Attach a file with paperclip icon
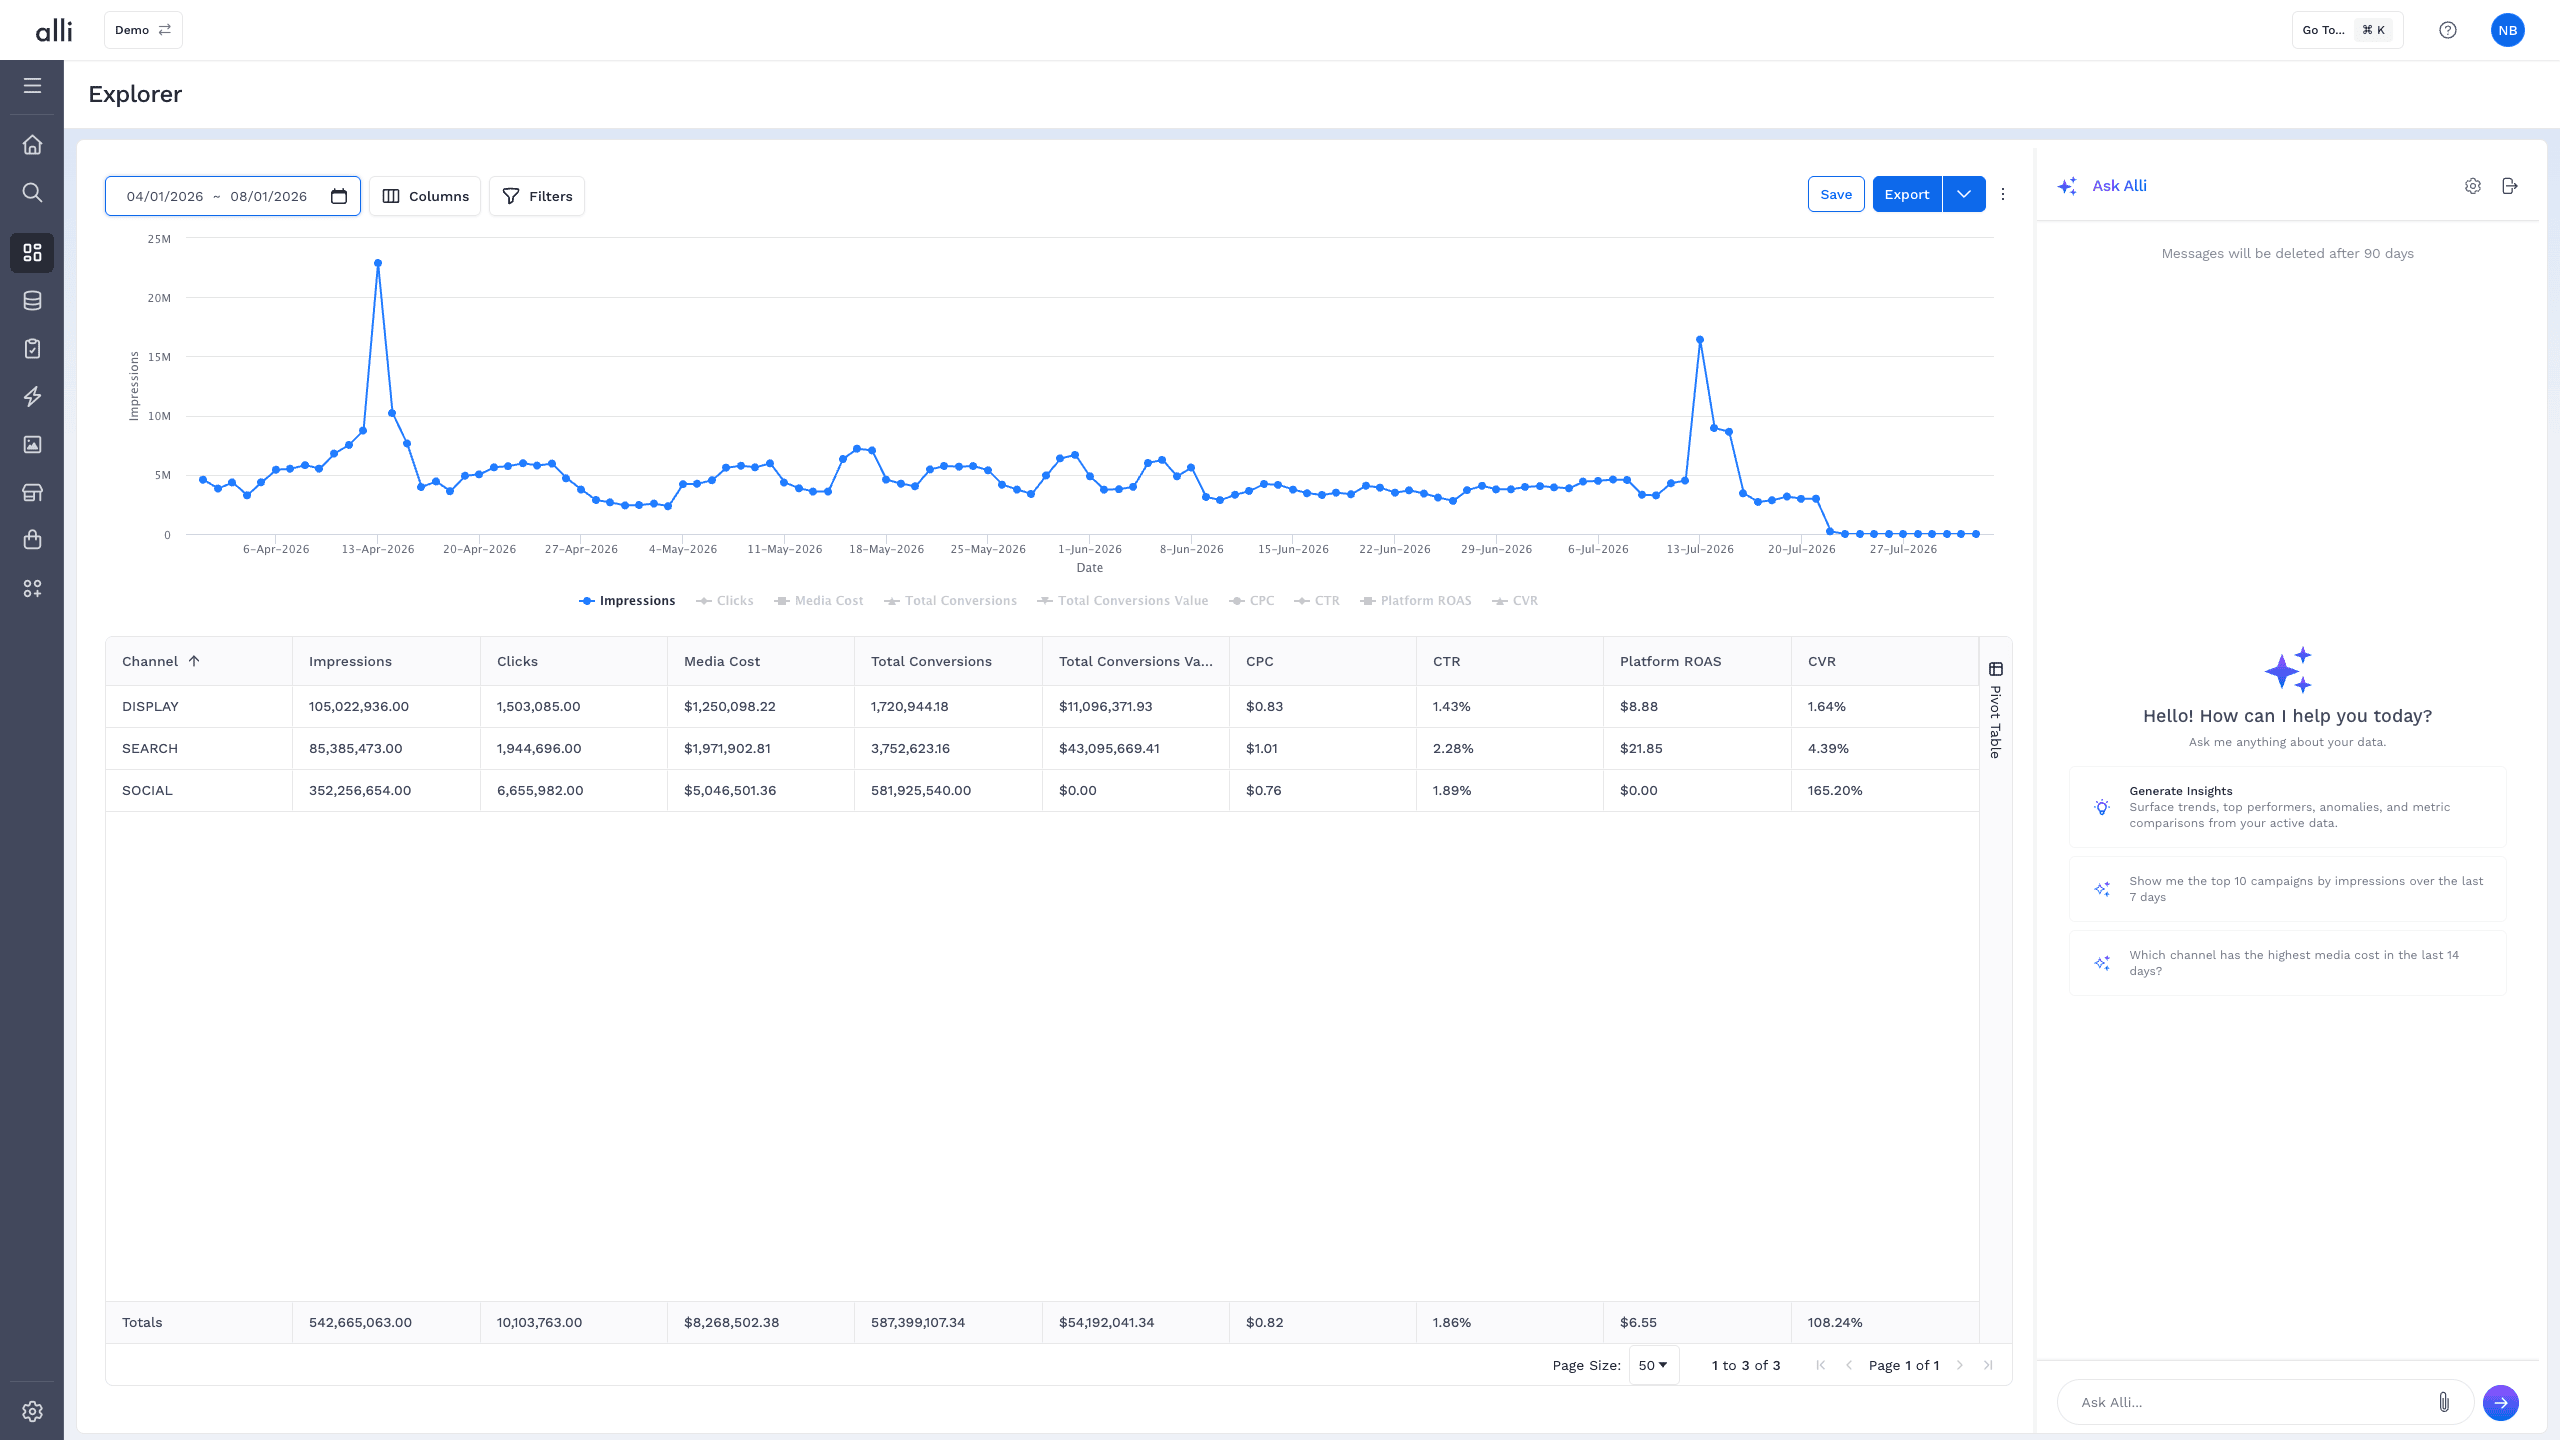This screenshot has width=2560, height=1440. tap(2444, 1402)
